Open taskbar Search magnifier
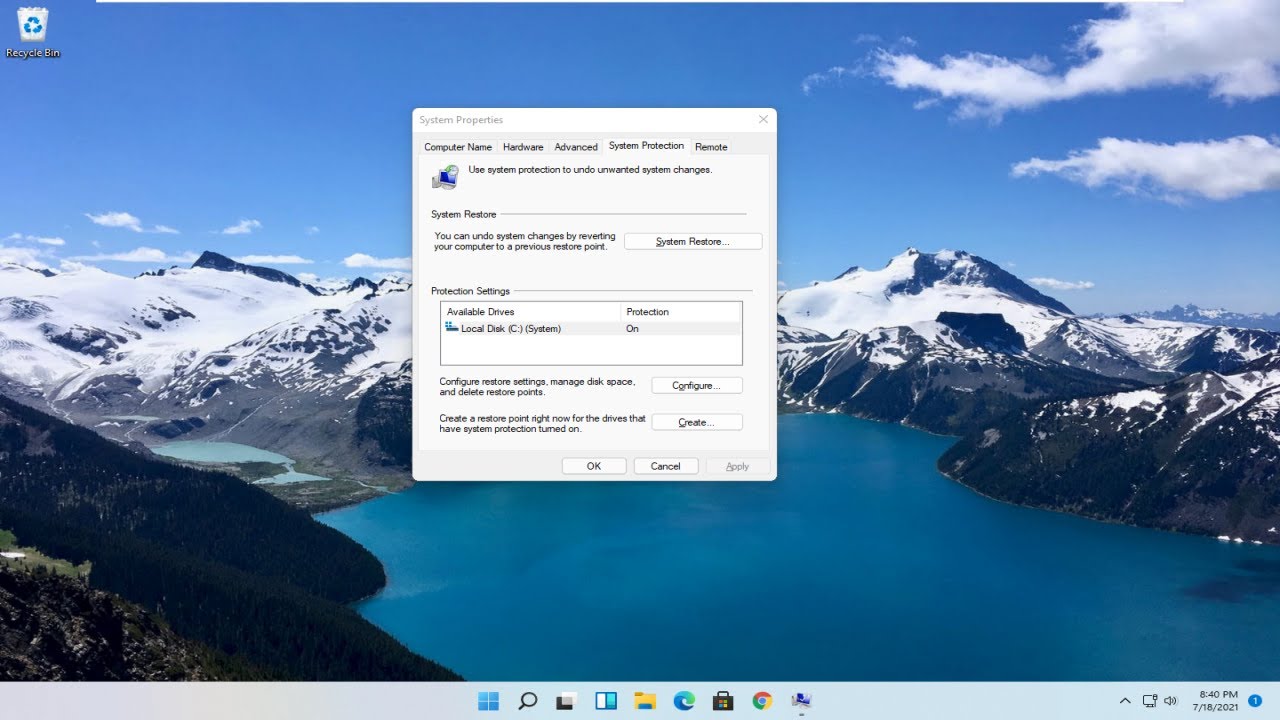Image resolution: width=1280 pixels, height=720 pixels. (528, 701)
